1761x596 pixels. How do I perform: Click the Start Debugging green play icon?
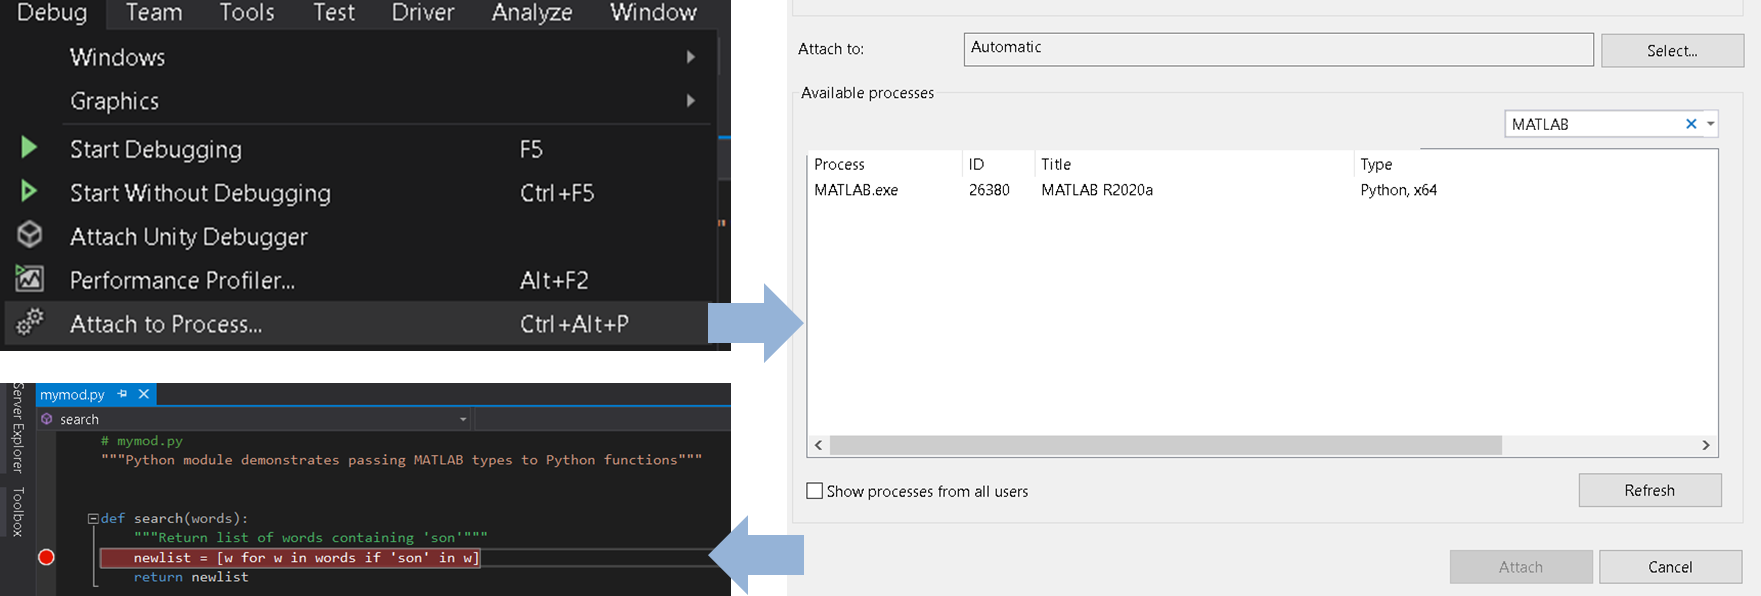tap(29, 148)
